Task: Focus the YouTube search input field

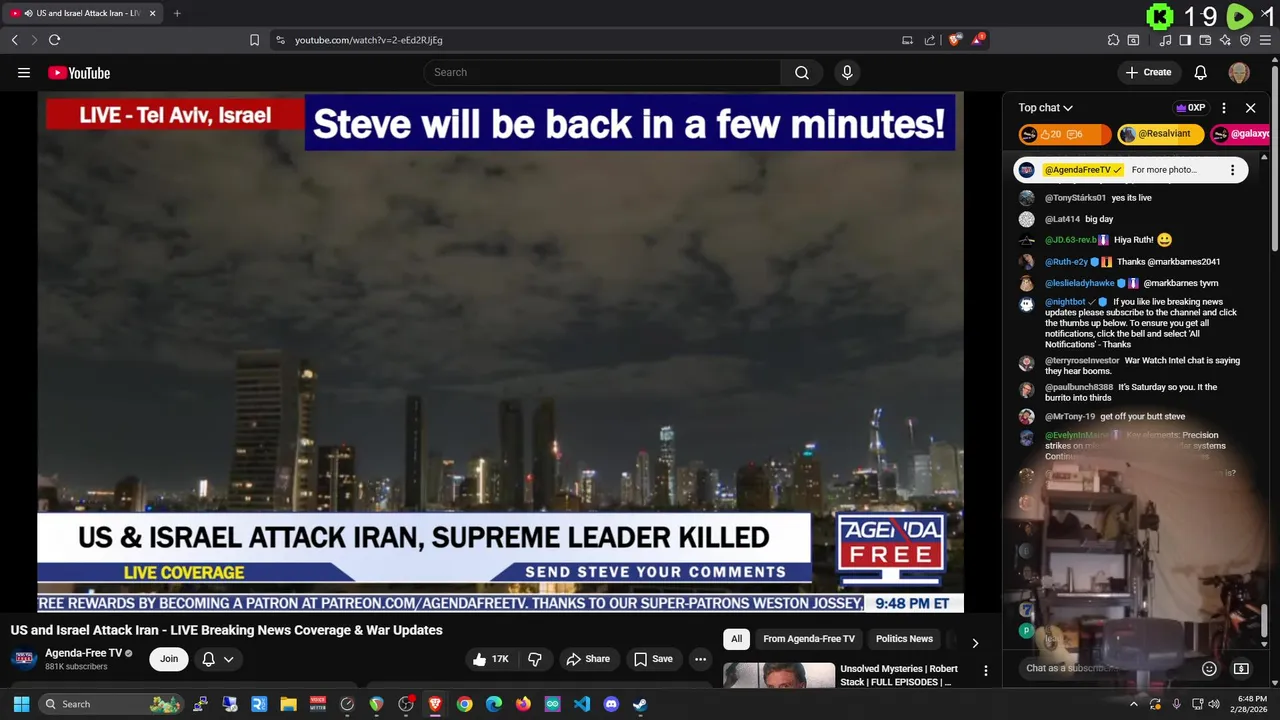Action: pyautogui.click(x=603, y=72)
